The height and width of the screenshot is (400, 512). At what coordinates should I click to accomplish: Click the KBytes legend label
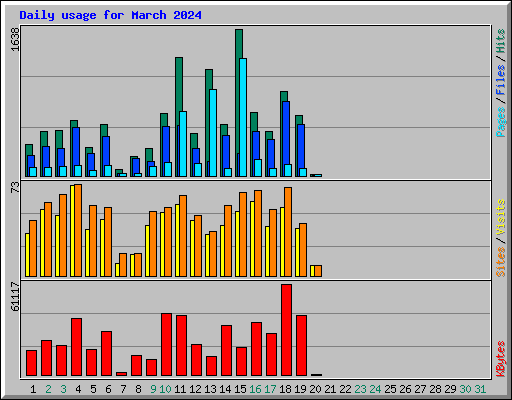[x=501, y=359]
